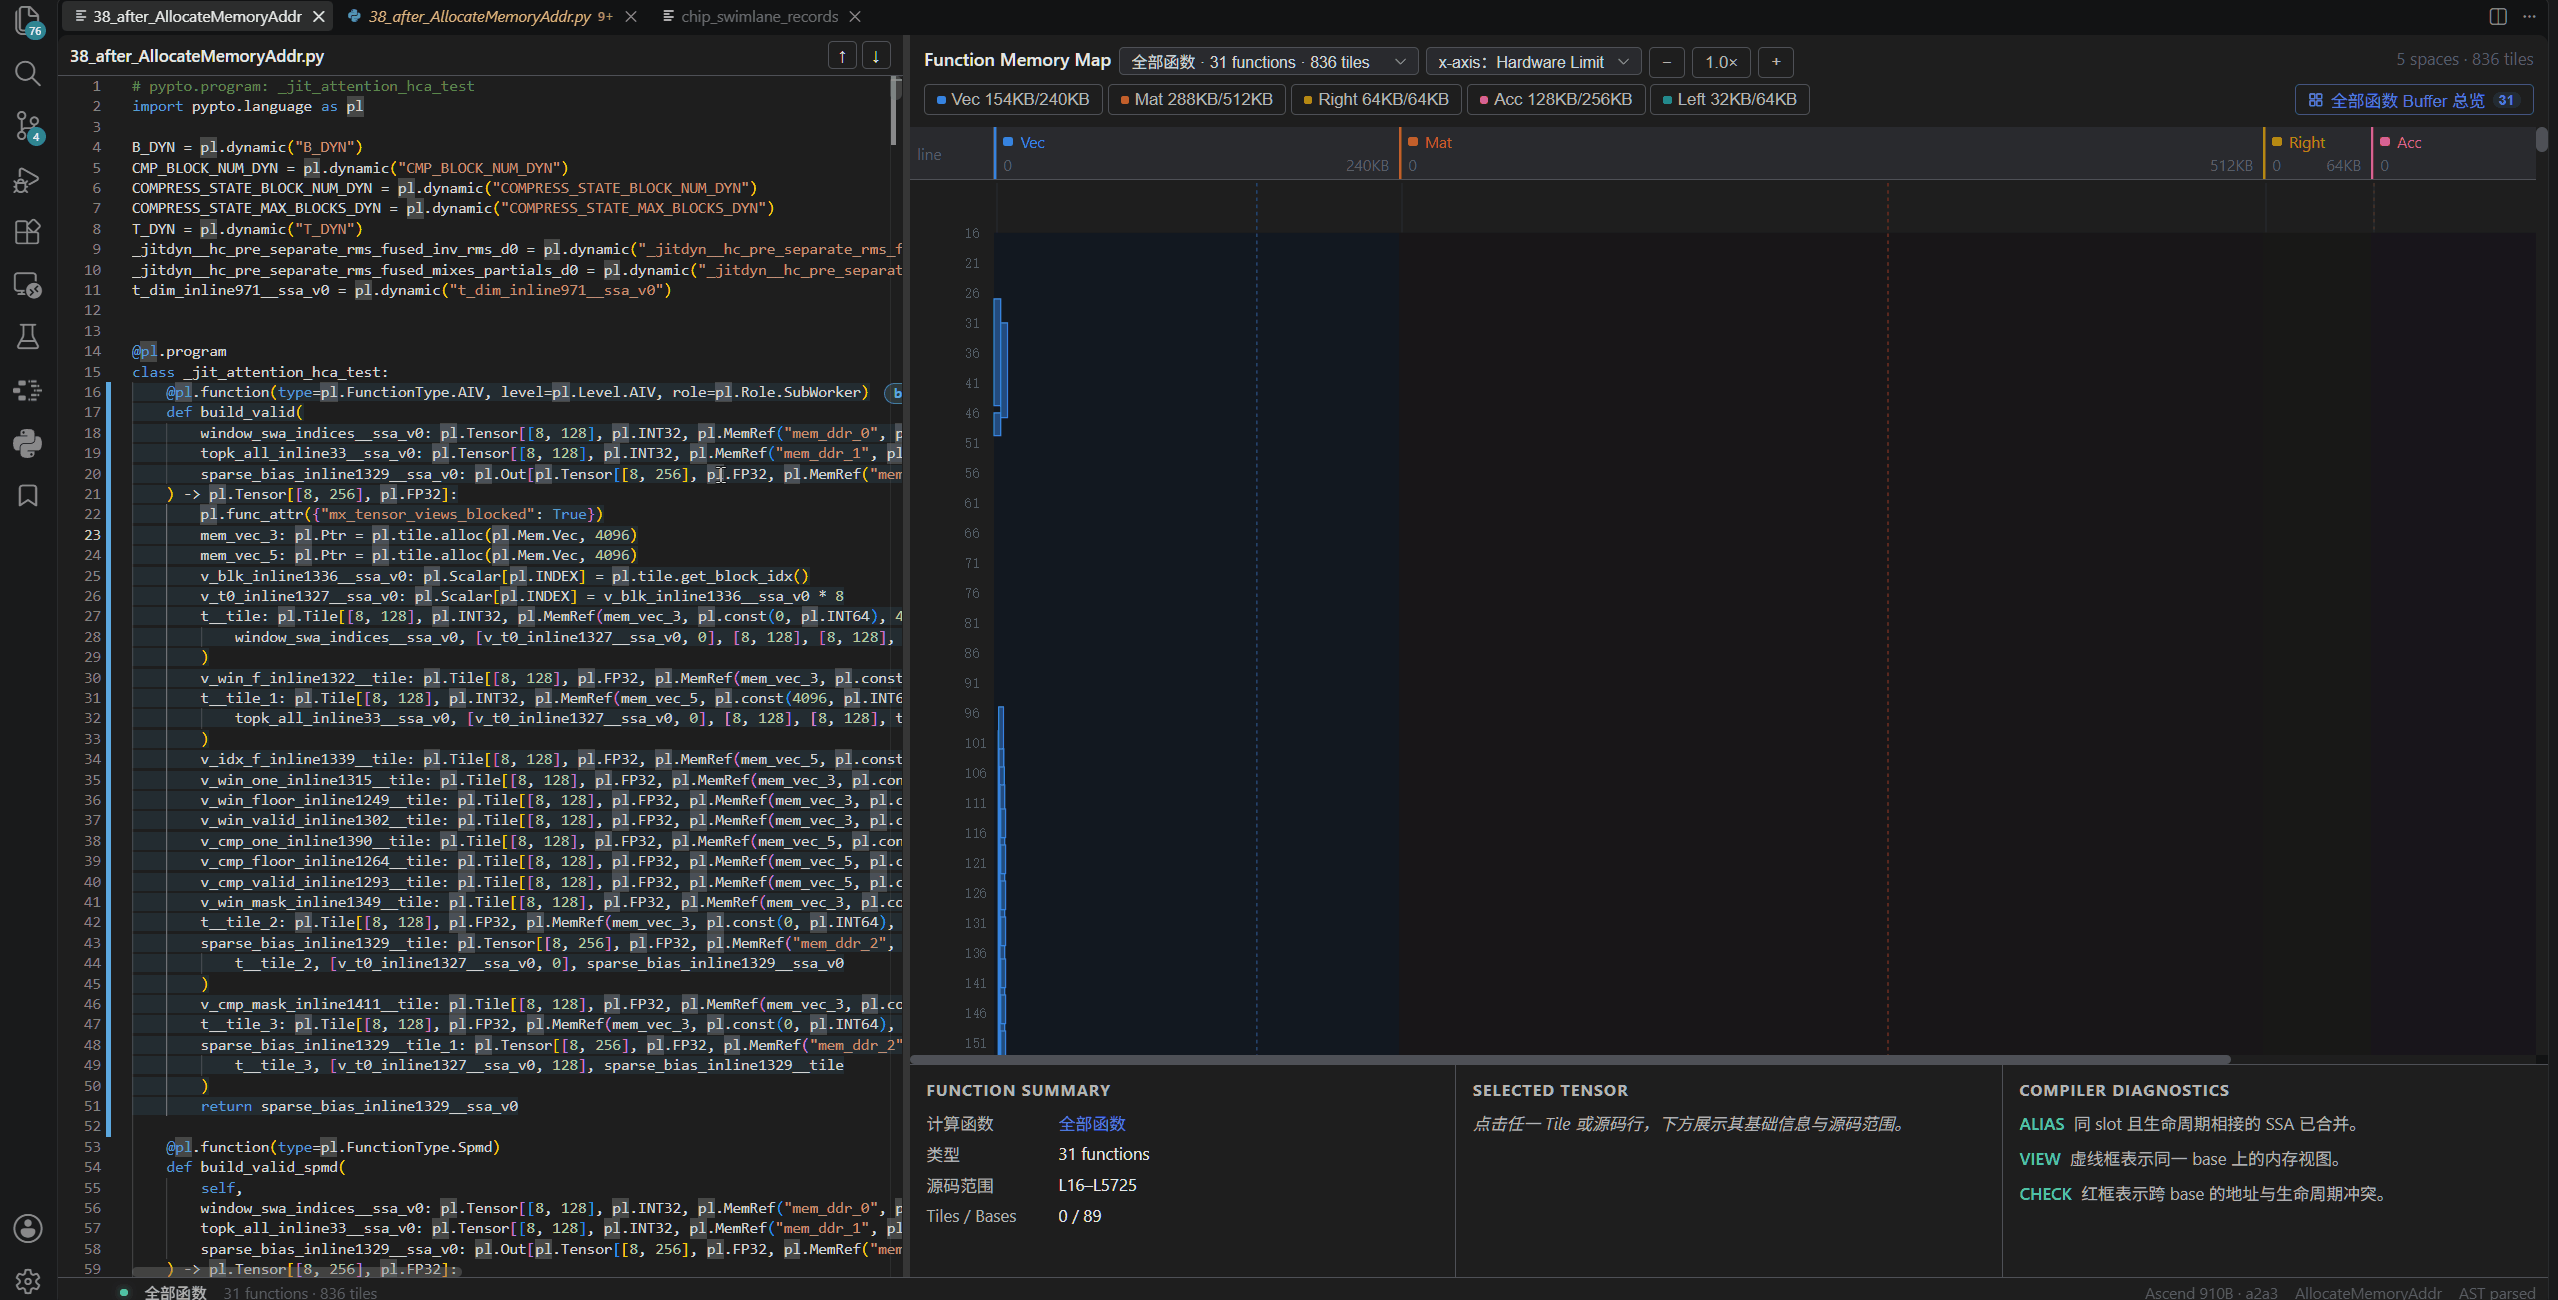The image size is (2558, 1300).
Task: Click the 1.0× zoom reset button
Action: pyautogui.click(x=1721, y=62)
